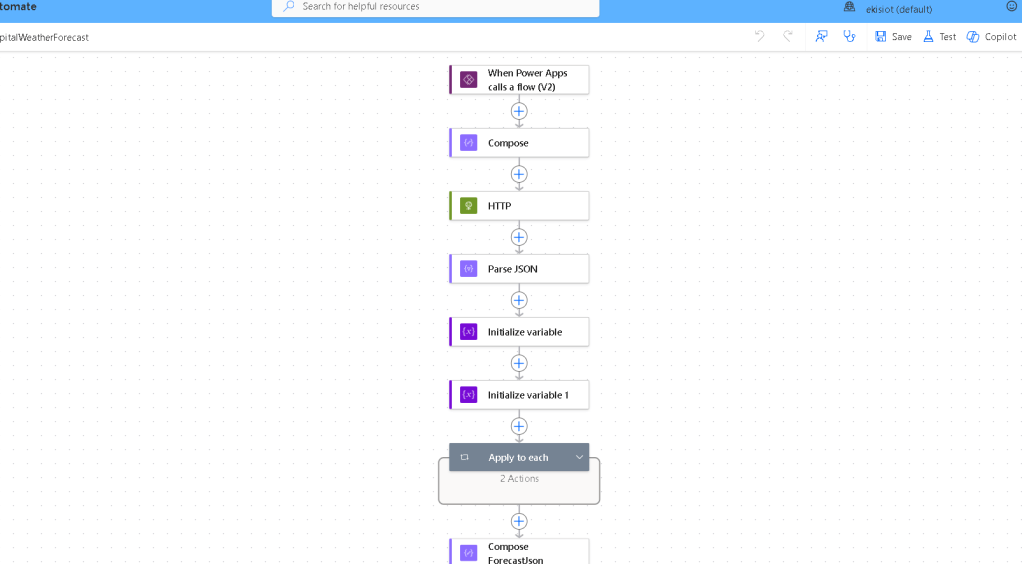Click the Initialize variable 1 icon

tap(468, 395)
